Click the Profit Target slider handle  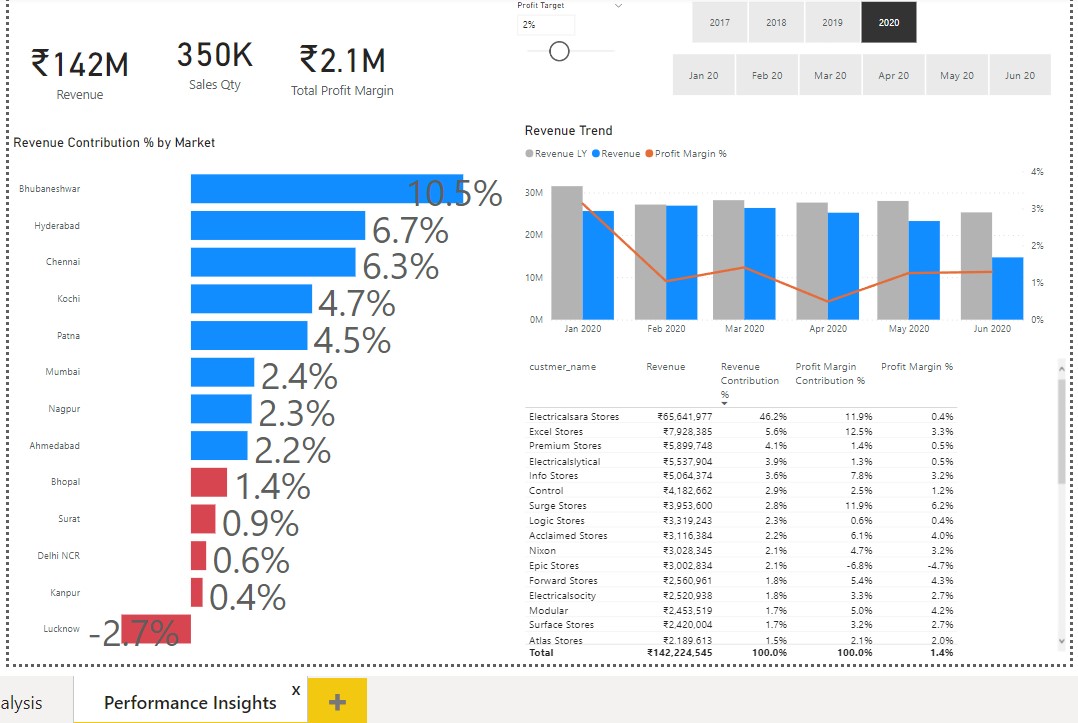[560, 51]
